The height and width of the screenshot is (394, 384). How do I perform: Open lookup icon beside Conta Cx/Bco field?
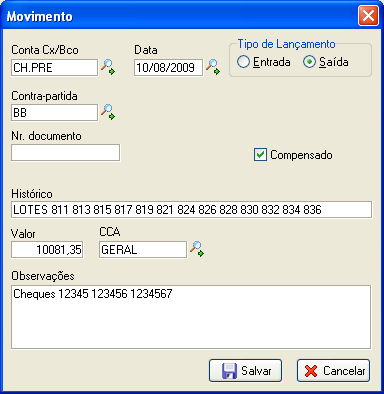(108, 67)
